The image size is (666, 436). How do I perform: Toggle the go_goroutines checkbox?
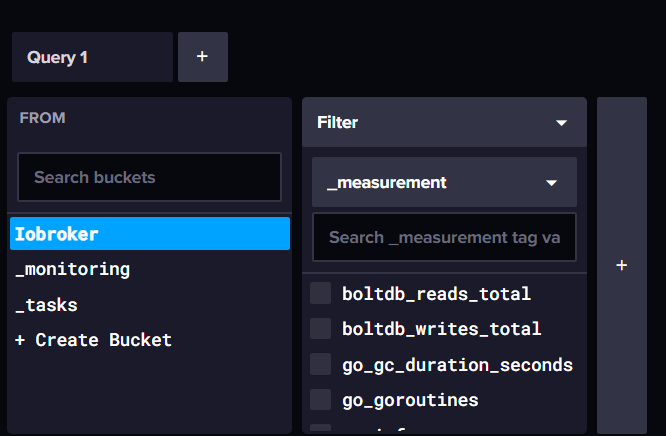tap(320, 400)
